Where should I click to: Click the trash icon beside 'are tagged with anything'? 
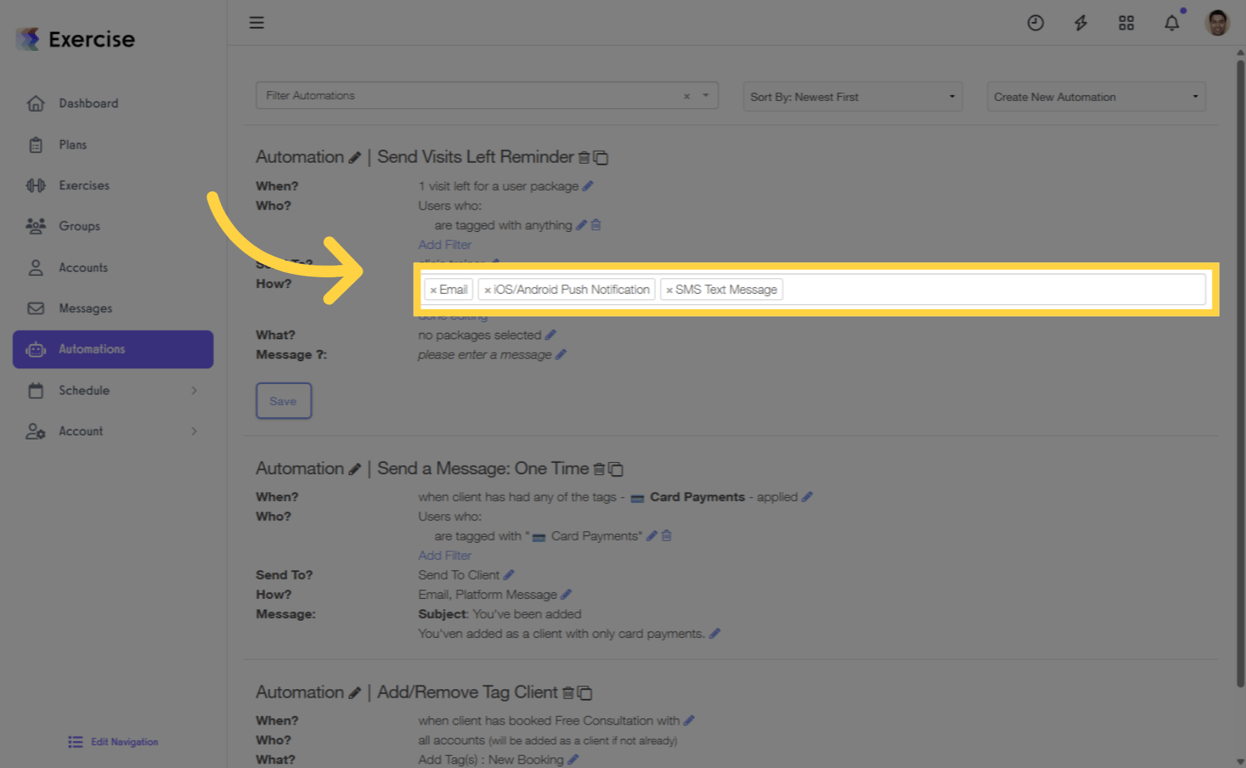[596, 225]
